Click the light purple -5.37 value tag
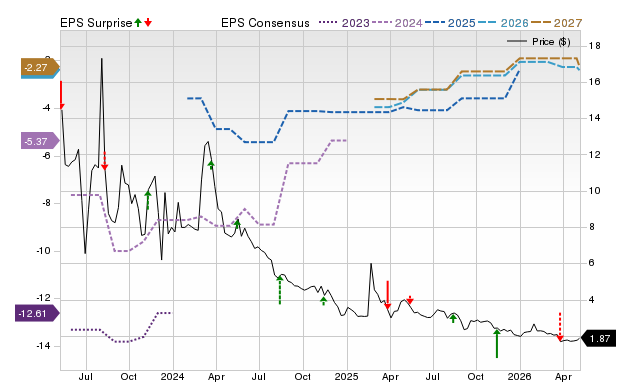 click(40, 141)
